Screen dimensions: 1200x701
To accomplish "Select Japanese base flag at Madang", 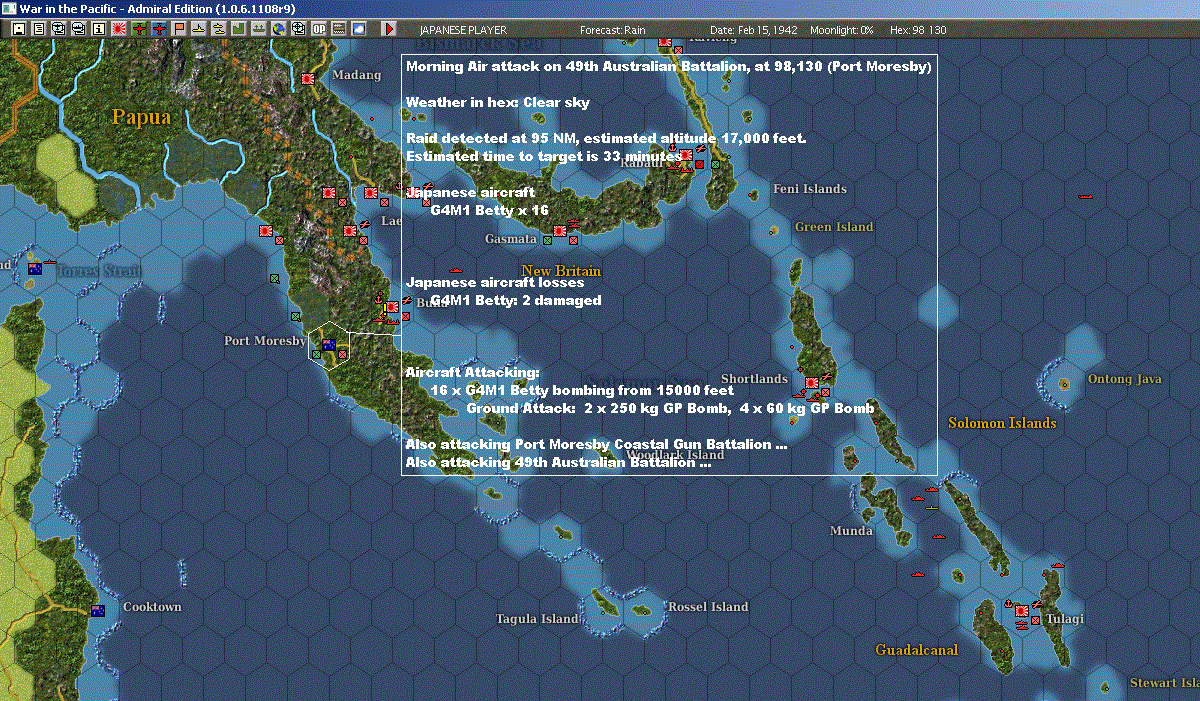I will click(x=307, y=77).
